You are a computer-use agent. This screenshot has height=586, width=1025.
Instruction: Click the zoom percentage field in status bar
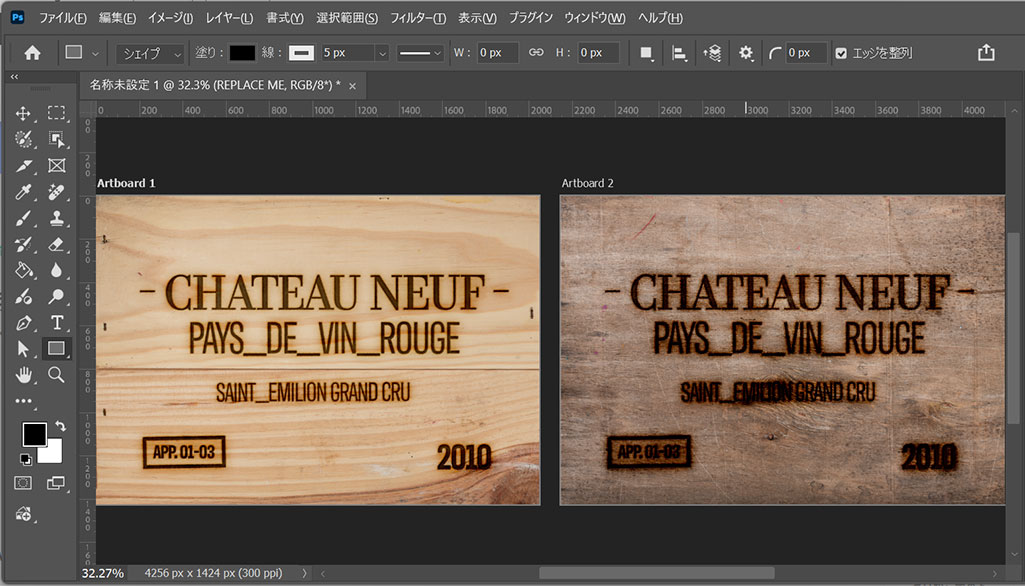(x=103, y=575)
